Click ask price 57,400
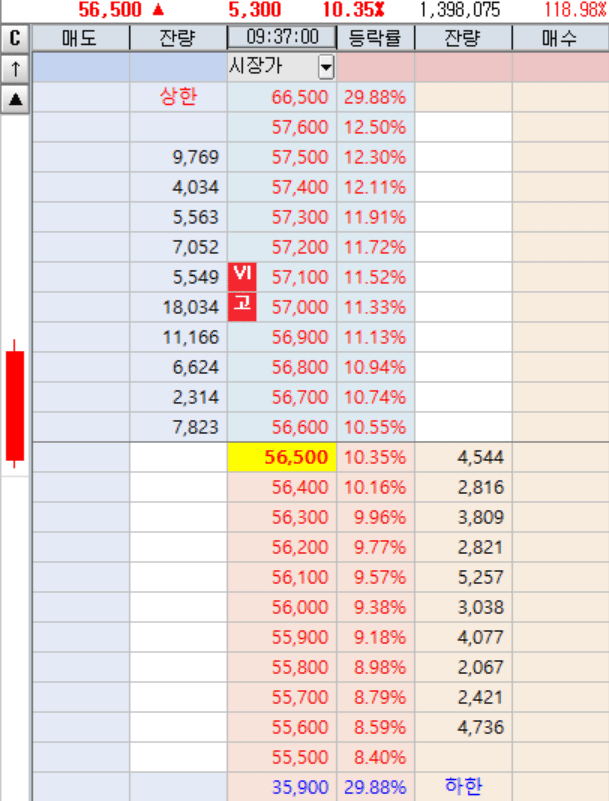 [282, 187]
